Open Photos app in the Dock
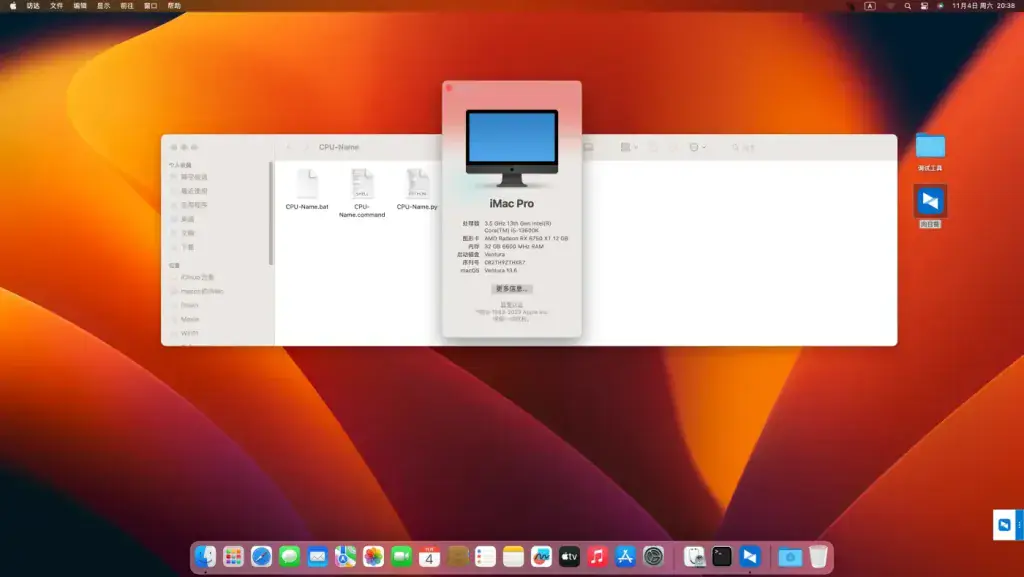Screen dimensions: 1024x577 [x=374, y=557]
